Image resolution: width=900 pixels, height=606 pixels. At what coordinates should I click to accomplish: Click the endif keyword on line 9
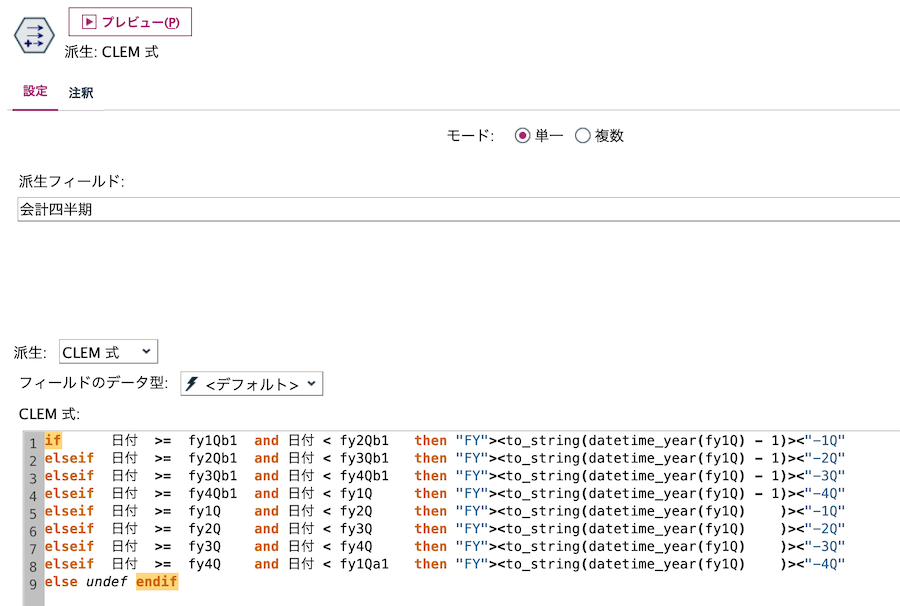[x=157, y=581]
